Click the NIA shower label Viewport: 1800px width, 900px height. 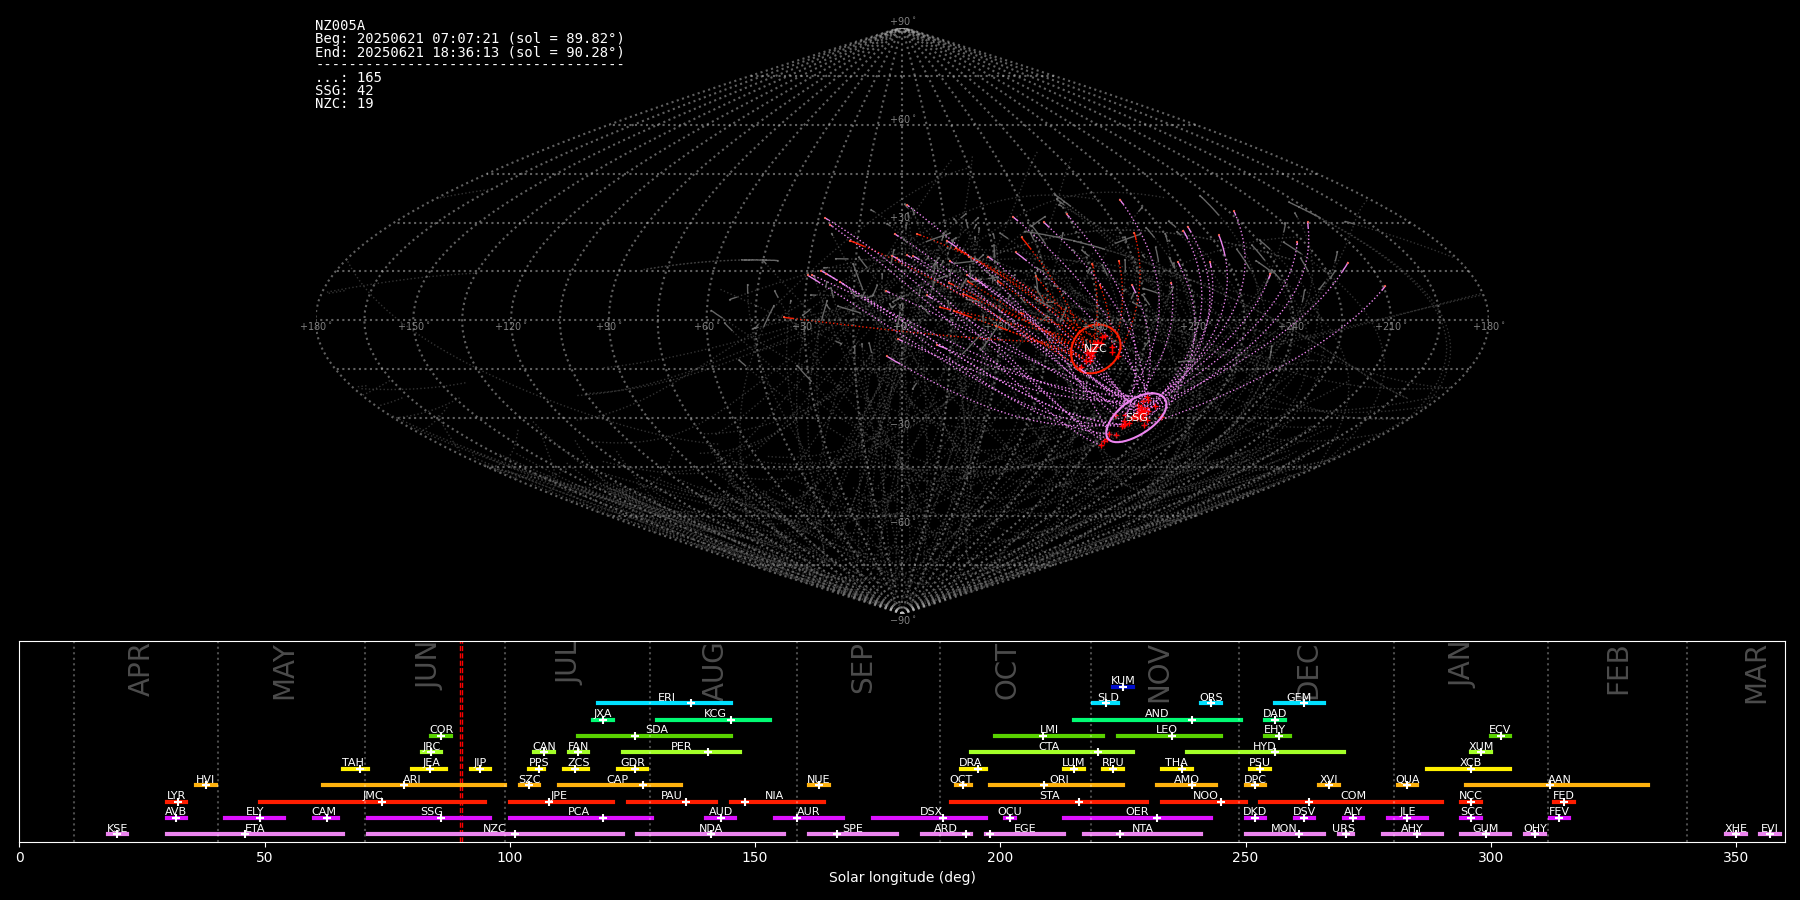coord(774,796)
